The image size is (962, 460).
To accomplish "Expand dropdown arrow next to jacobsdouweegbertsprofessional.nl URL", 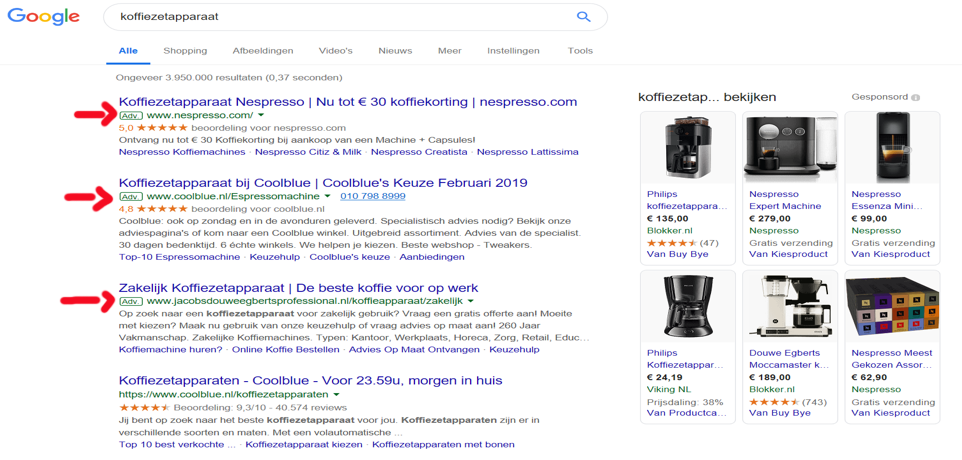I will (x=471, y=302).
